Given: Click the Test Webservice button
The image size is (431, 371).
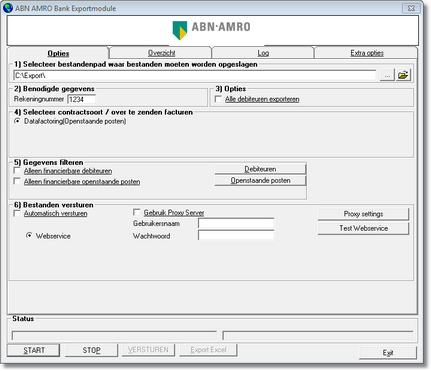Looking at the screenshot, I should (363, 228).
